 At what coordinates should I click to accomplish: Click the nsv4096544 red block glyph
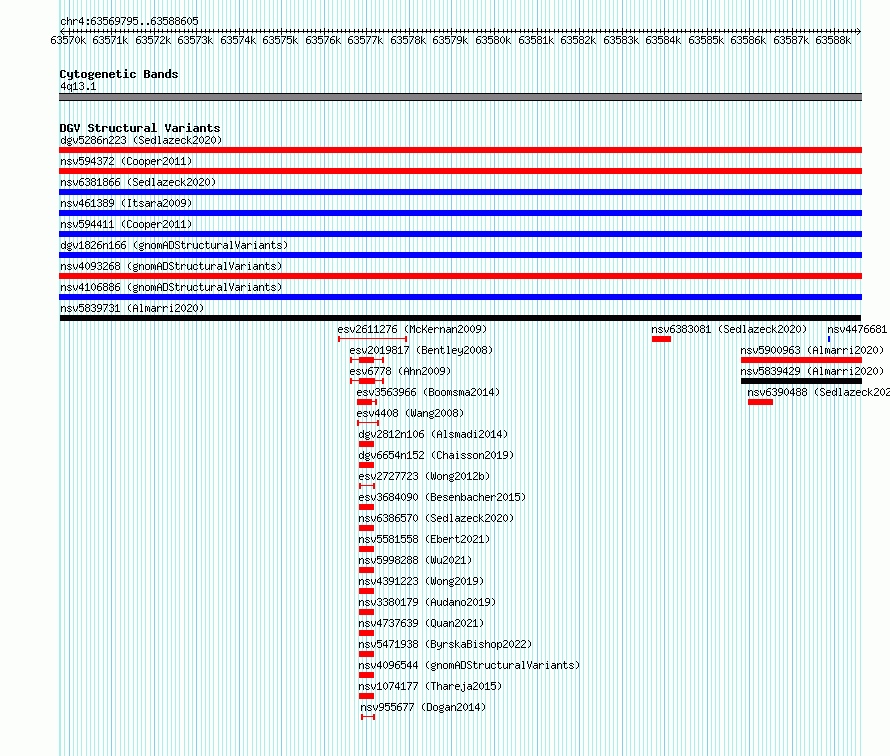366,675
